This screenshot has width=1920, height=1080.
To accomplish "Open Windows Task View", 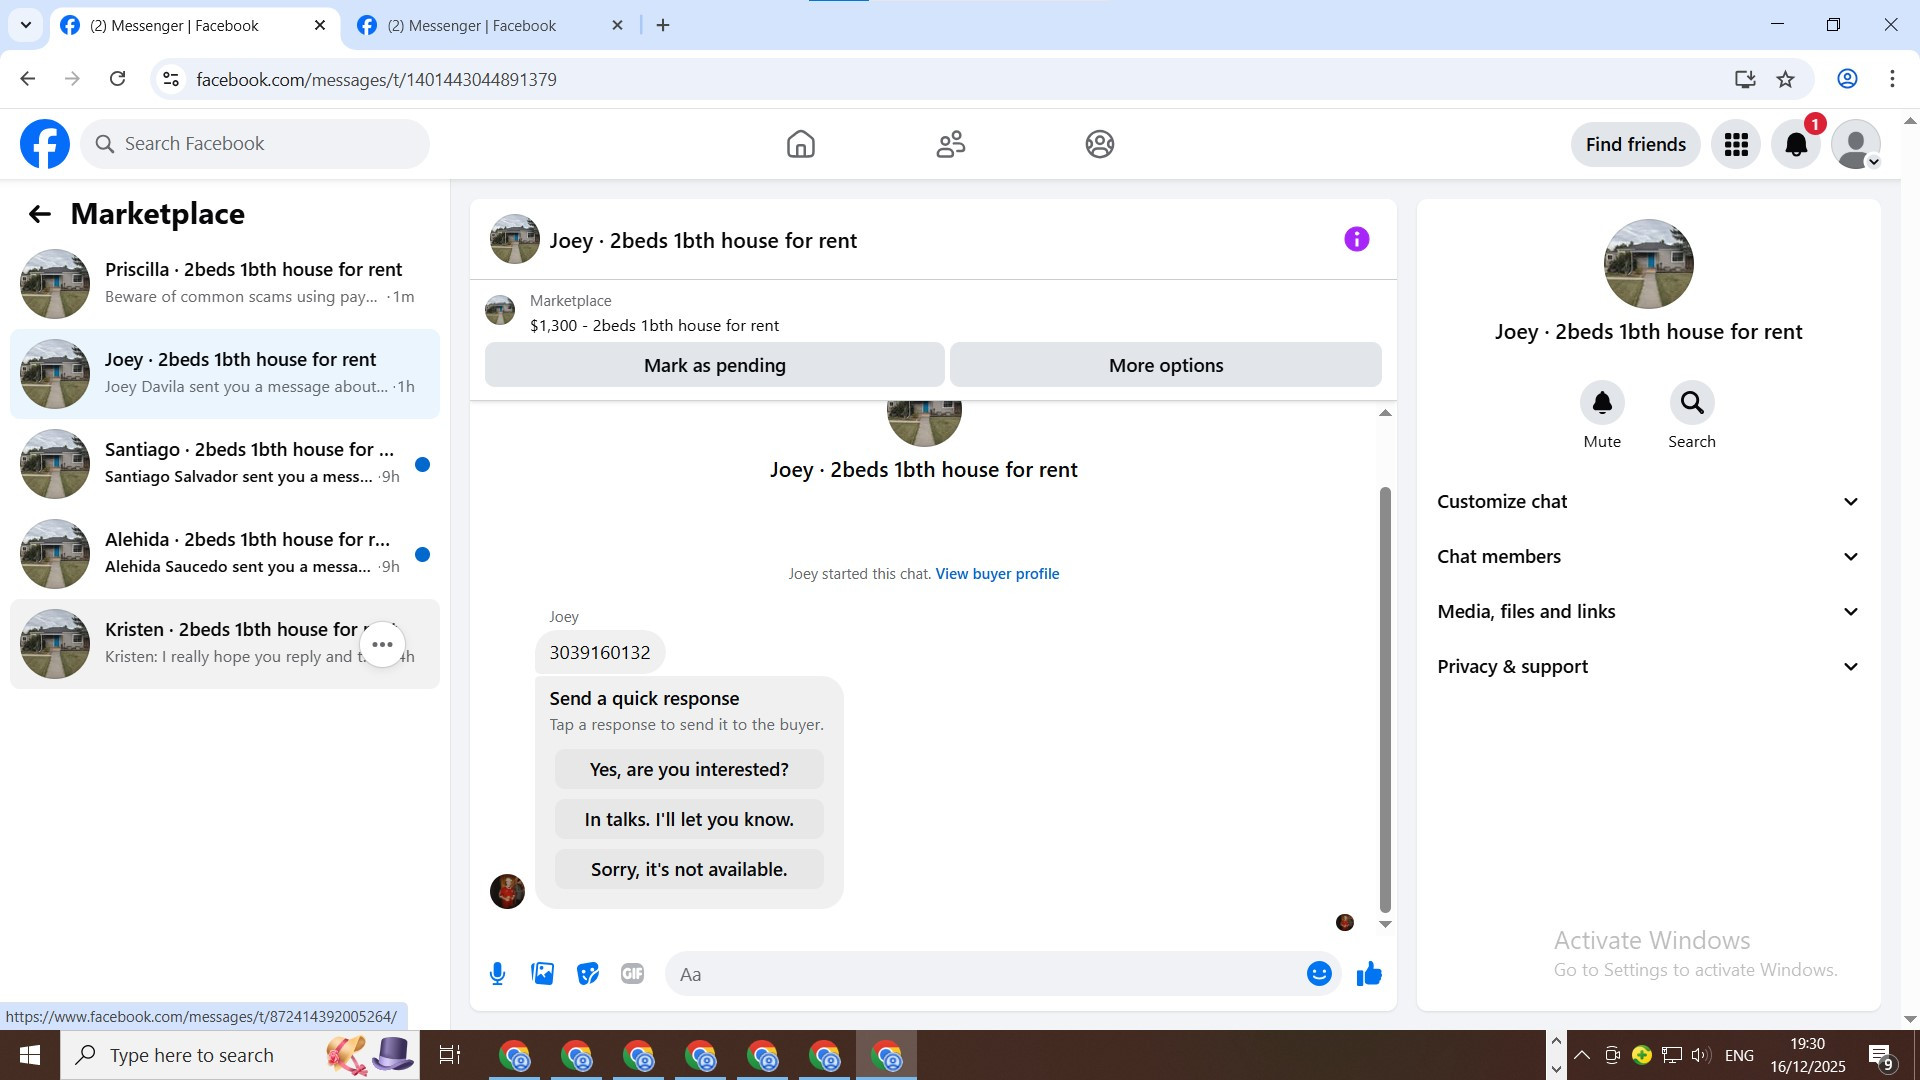I will (x=450, y=1055).
